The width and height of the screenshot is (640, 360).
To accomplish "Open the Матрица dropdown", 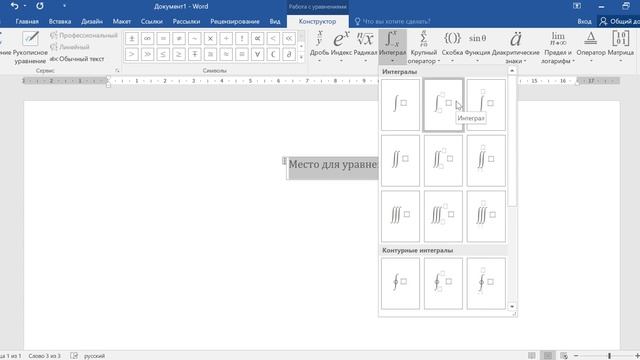I will [x=620, y=47].
